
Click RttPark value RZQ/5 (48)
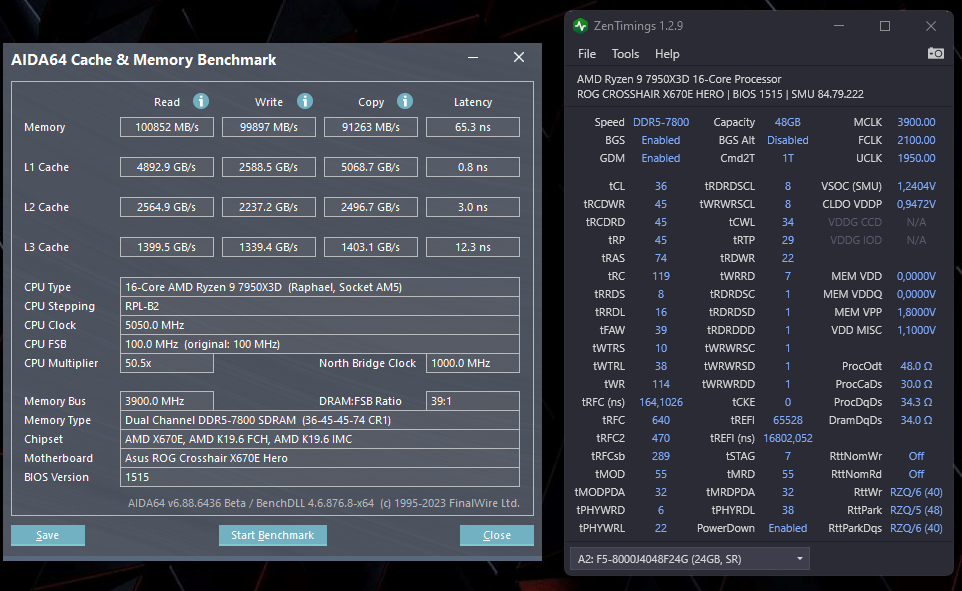(x=917, y=510)
